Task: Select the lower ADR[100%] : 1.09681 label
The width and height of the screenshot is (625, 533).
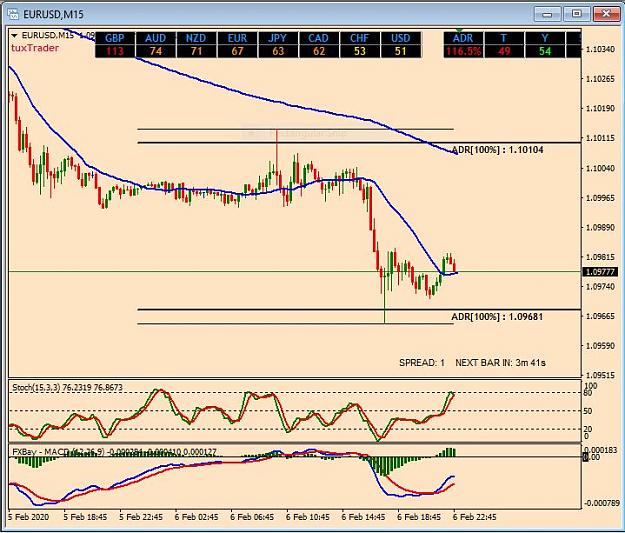Action: [497, 317]
